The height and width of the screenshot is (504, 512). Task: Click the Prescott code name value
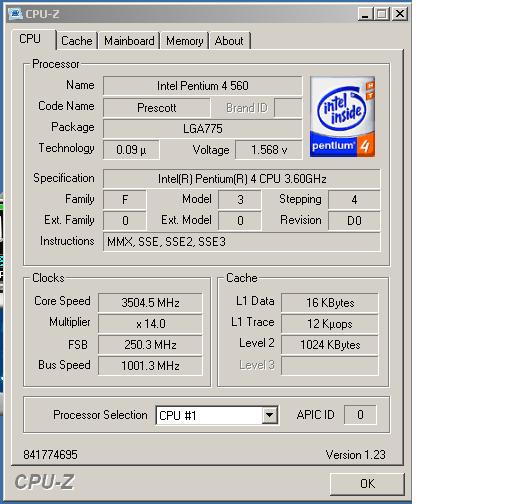[x=157, y=108]
